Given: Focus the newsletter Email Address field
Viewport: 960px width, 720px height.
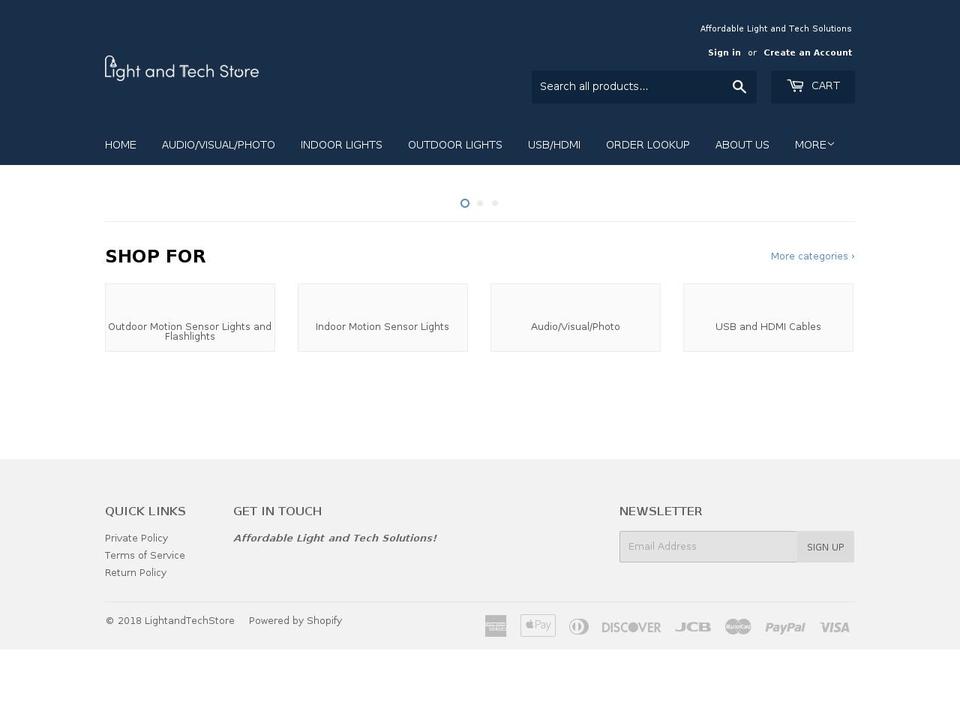Looking at the screenshot, I should click(x=708, y=547).
